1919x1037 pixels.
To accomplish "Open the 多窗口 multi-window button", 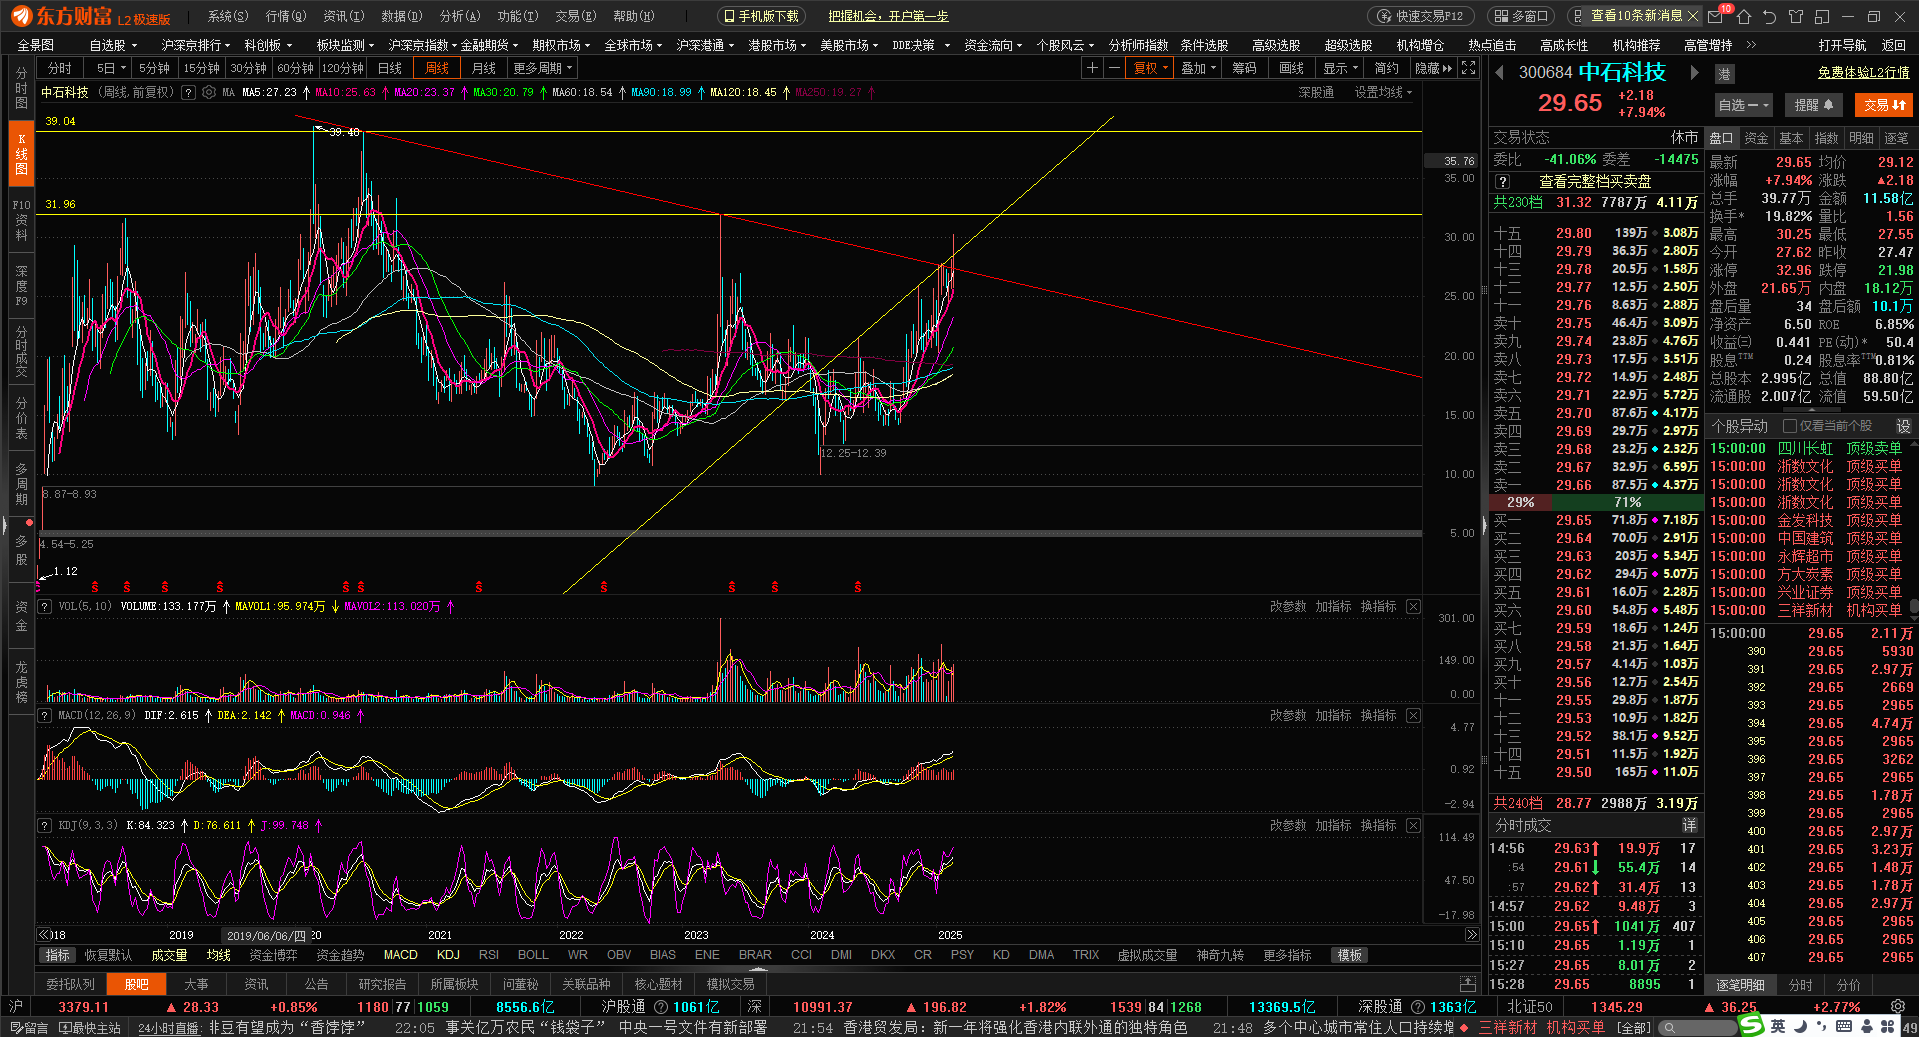I will tap(1522, 16).
